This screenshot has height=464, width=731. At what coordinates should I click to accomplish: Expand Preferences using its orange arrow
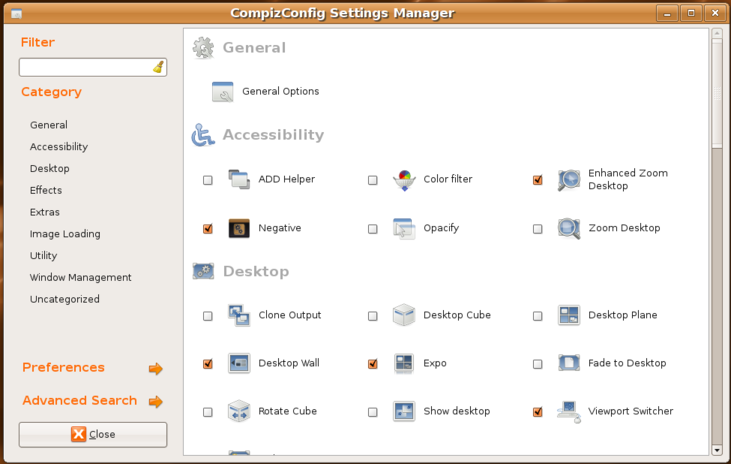(156, 368)
